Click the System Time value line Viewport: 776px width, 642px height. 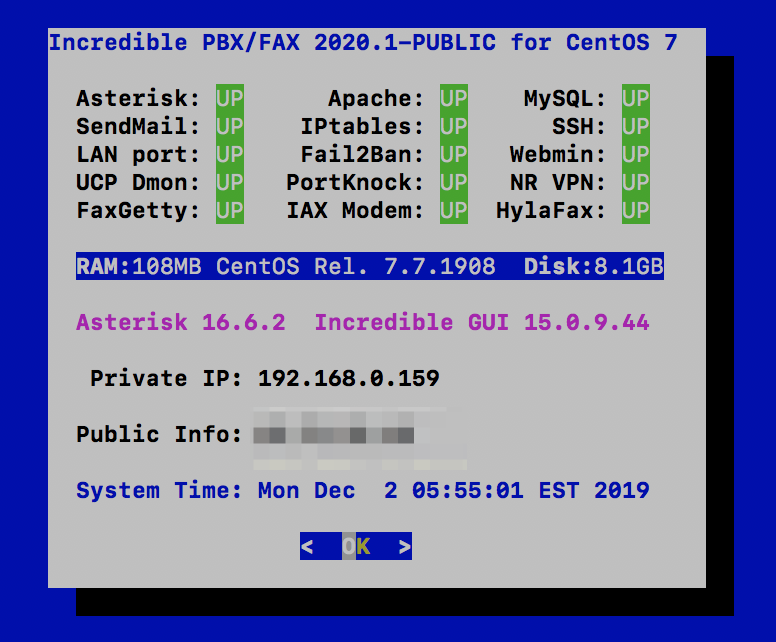pyautogui.click(x=363, y=491)
